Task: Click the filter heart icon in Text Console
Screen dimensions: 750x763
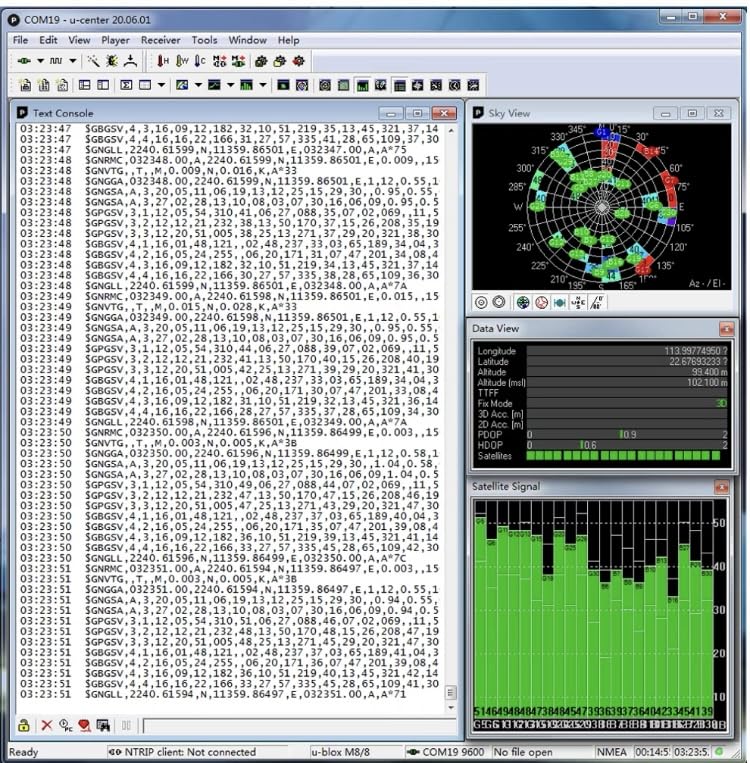Action: click(84, 726)
